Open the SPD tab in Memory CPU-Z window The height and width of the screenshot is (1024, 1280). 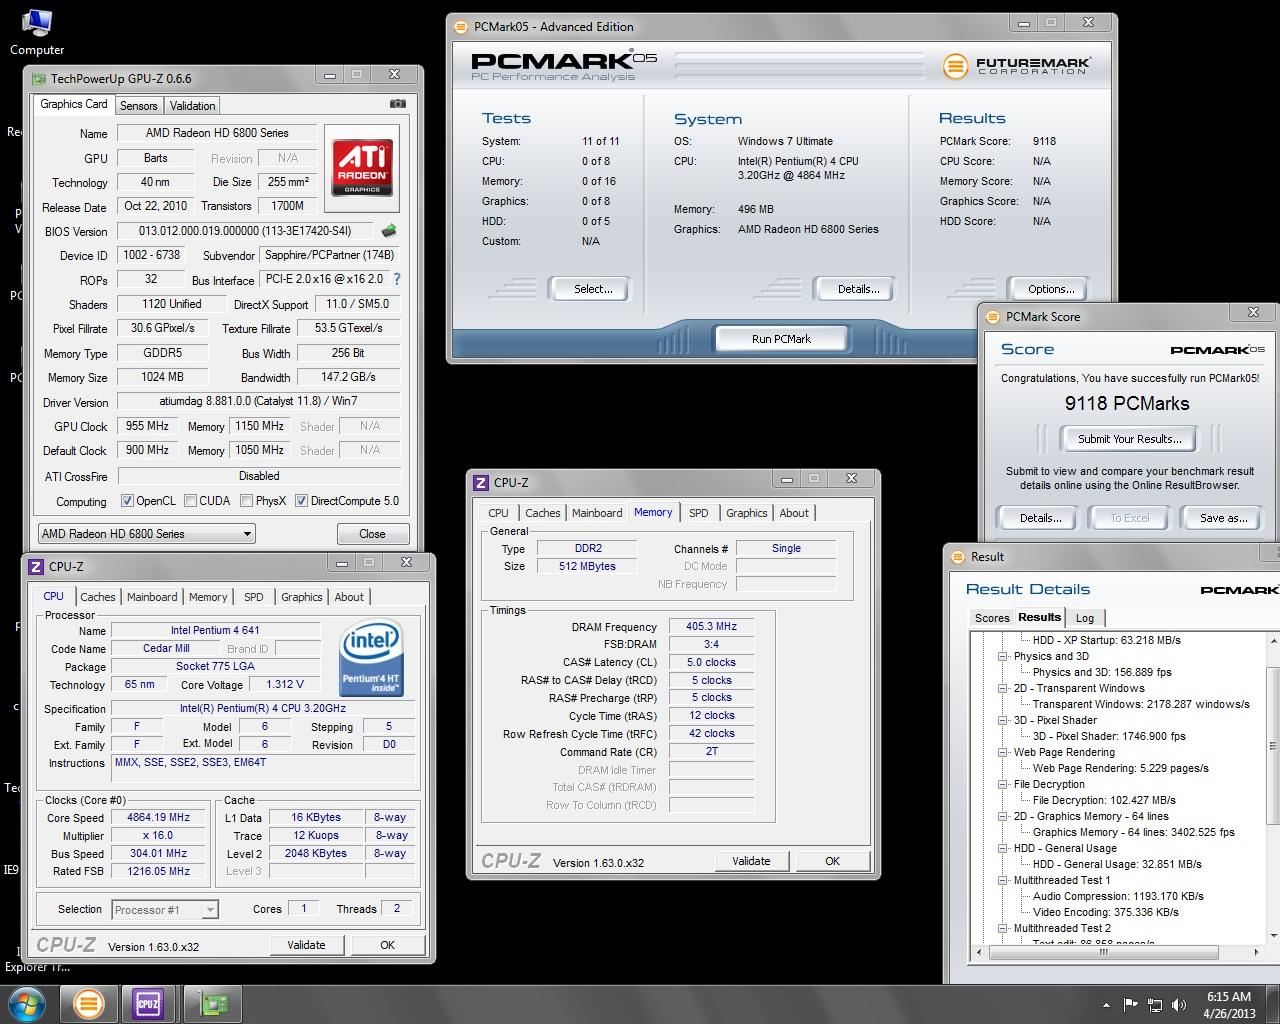698,513
